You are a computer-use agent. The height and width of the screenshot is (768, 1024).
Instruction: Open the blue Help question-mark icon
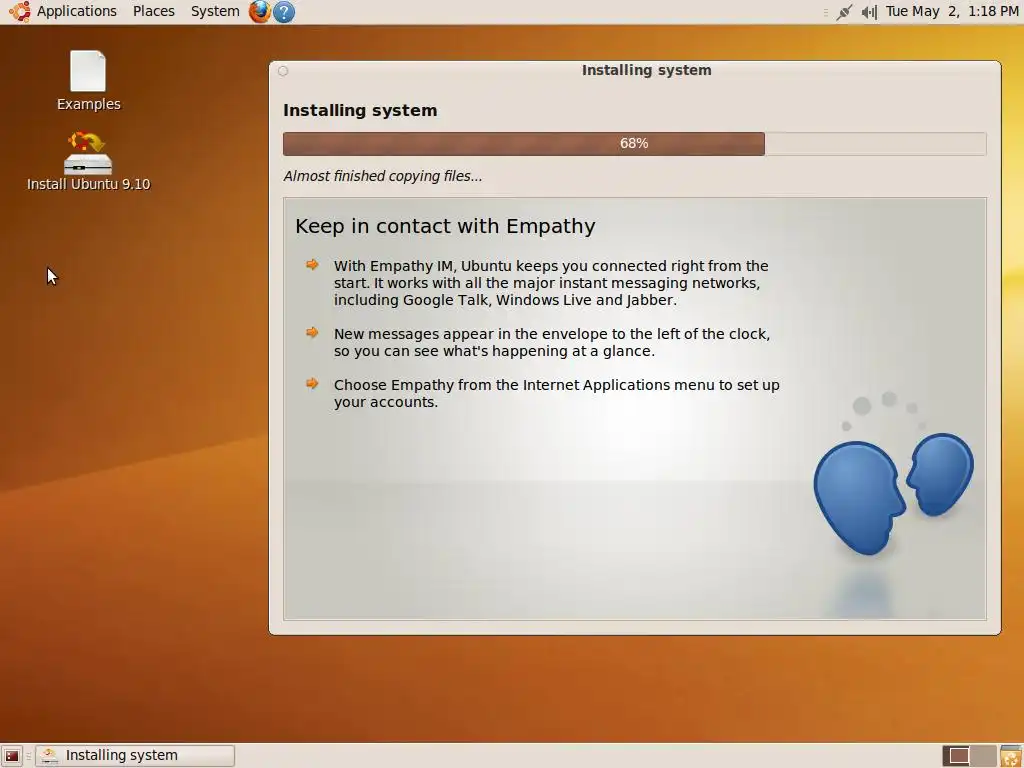[x=283, y=12]
